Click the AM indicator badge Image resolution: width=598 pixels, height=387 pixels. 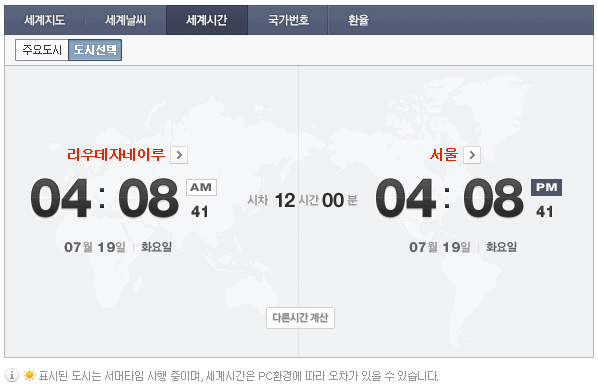pos(201,187)
